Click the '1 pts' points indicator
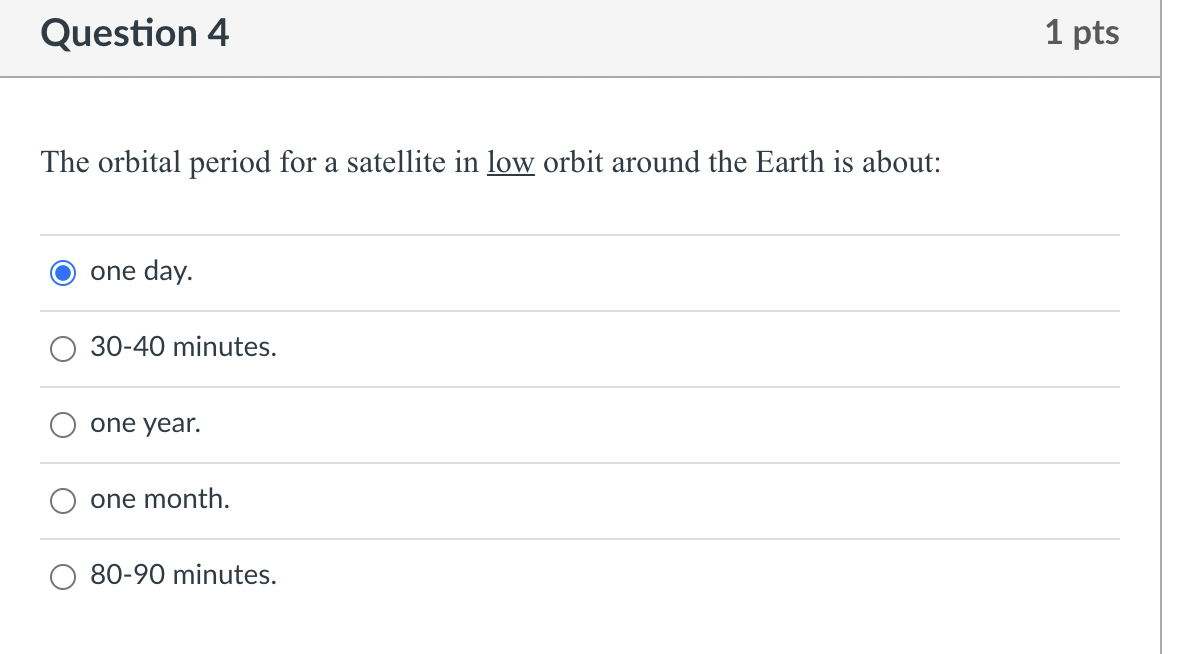Screen dimensions: 1200x654 [x=1082, y=33]
